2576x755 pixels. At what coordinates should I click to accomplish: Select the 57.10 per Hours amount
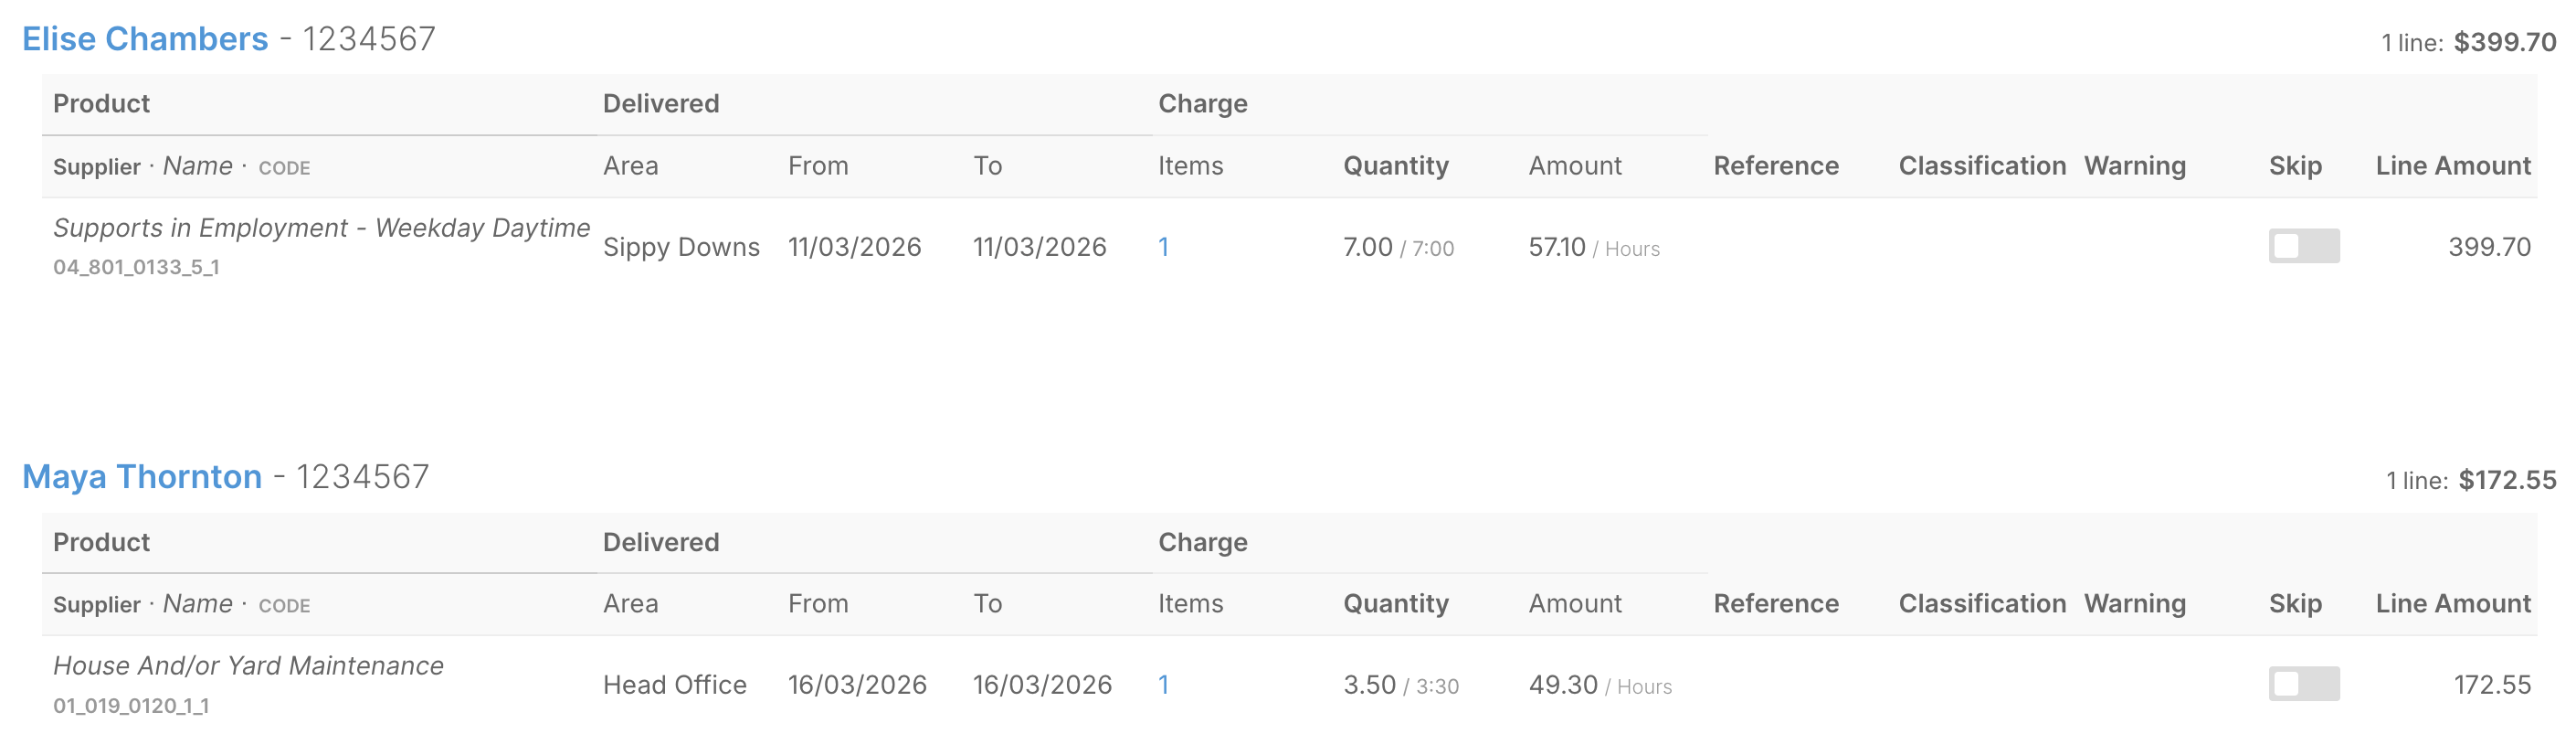1593,247
